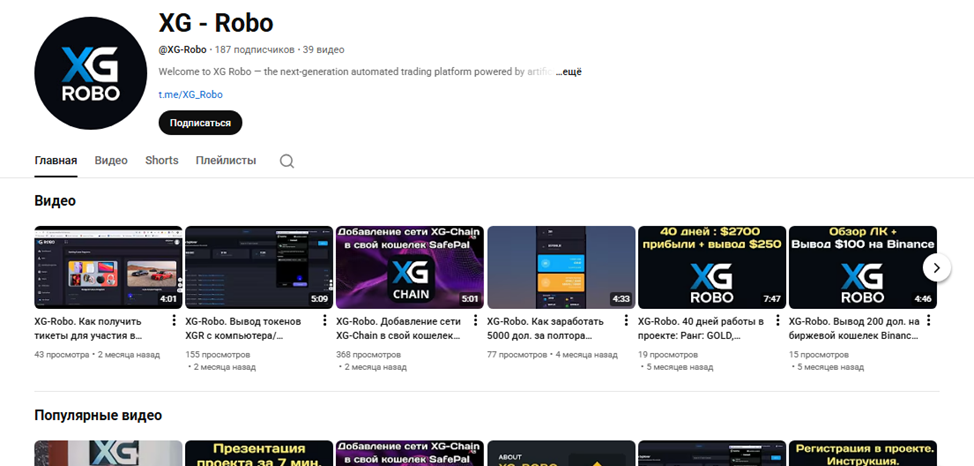
Task: Open title 'XG-Robo. Вывод 200 дол.'
Action: [853, 329]
